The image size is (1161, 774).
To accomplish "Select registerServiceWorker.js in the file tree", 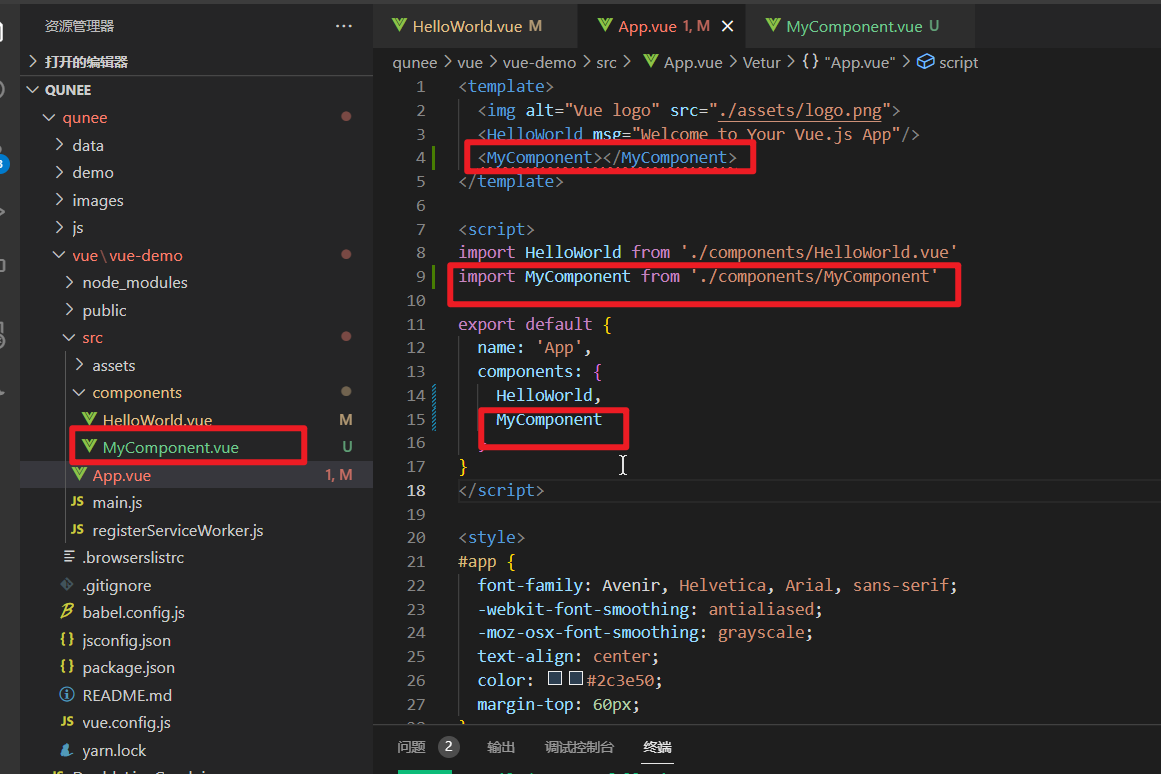I will pos(177,530).
